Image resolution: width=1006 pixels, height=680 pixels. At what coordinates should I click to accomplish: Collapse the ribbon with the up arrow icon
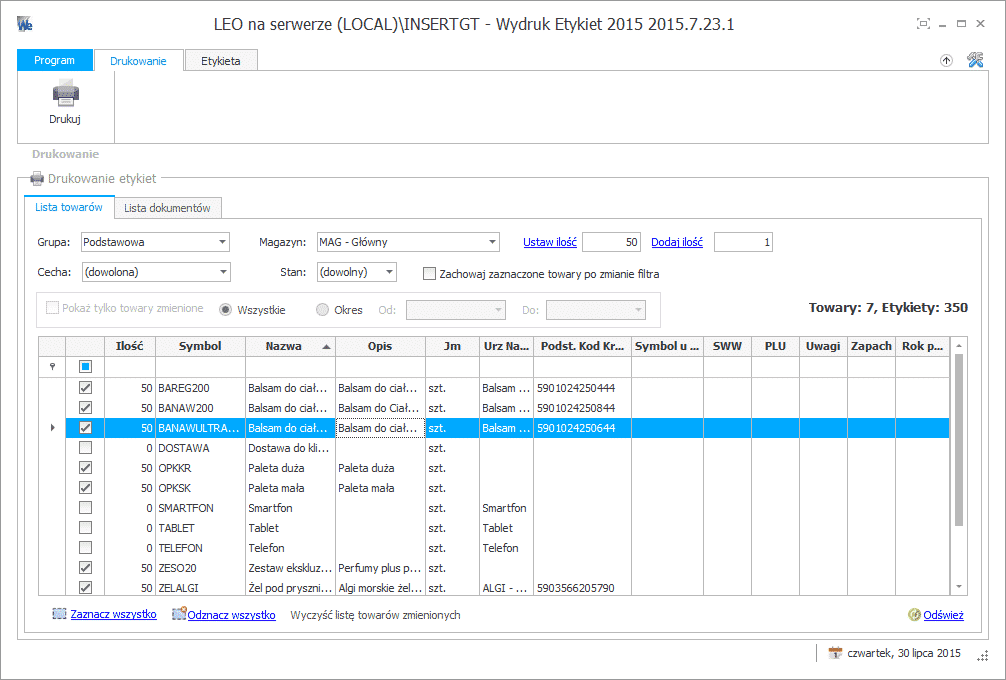(x=946, y=60)
